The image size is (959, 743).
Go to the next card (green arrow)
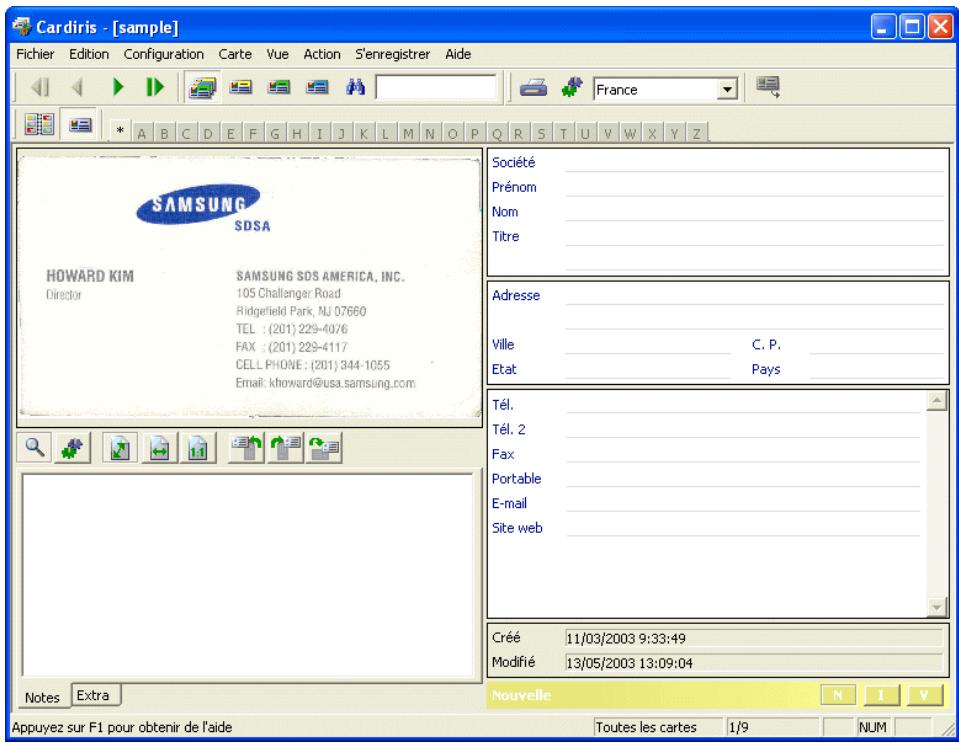click(x=118, y=87)
